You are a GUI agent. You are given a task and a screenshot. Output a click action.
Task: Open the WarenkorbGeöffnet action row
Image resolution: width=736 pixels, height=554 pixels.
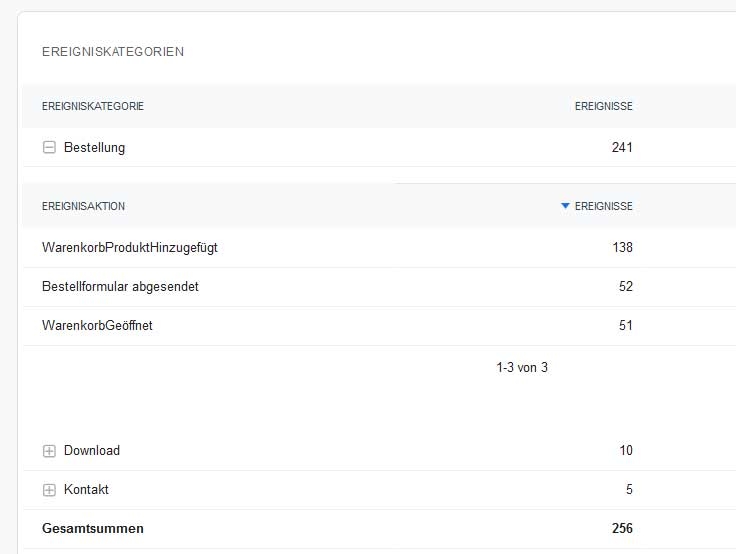(x=98, y=326)
